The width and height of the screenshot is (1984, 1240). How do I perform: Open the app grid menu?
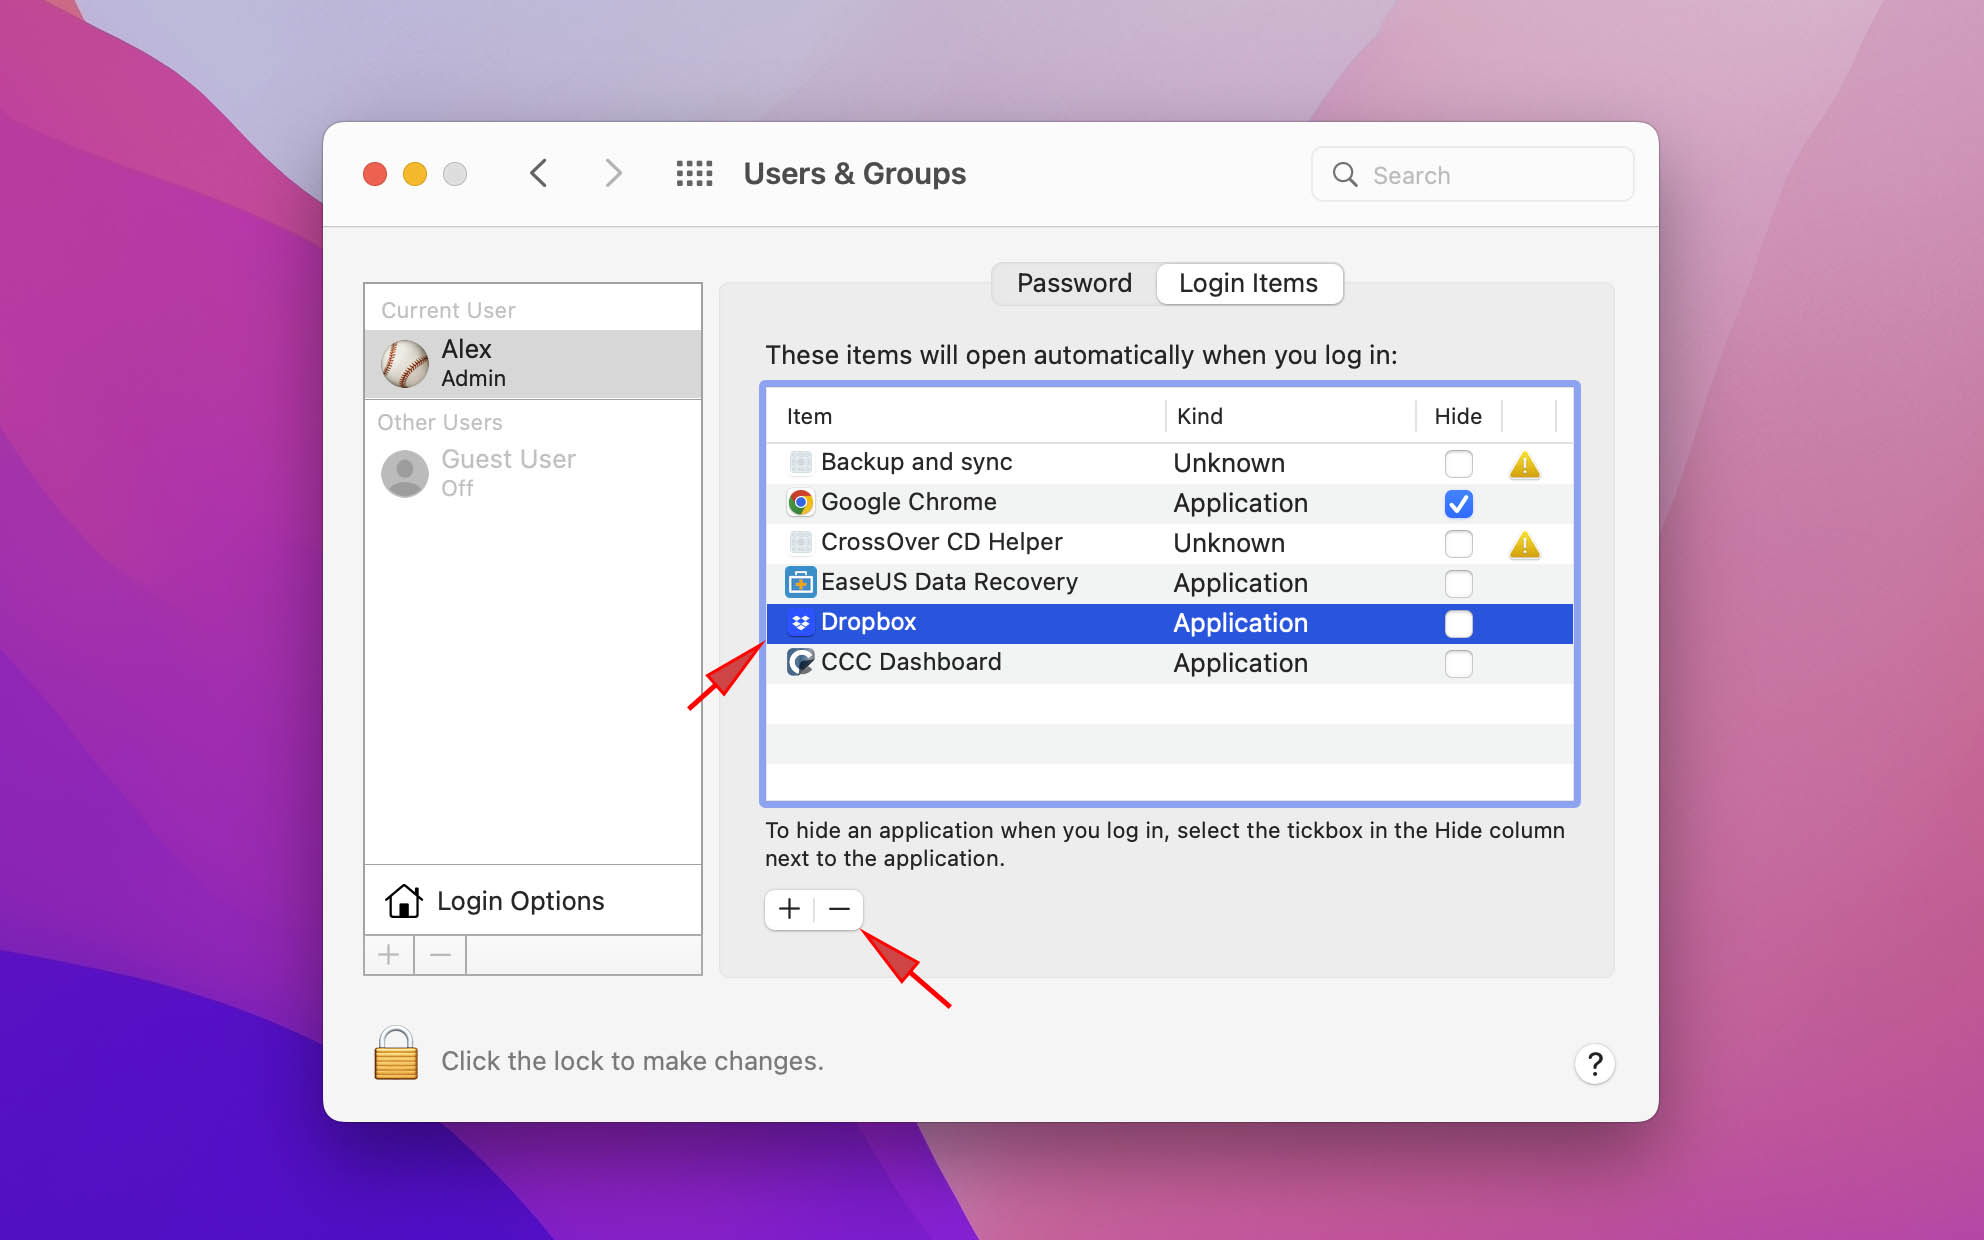(694, 173)
